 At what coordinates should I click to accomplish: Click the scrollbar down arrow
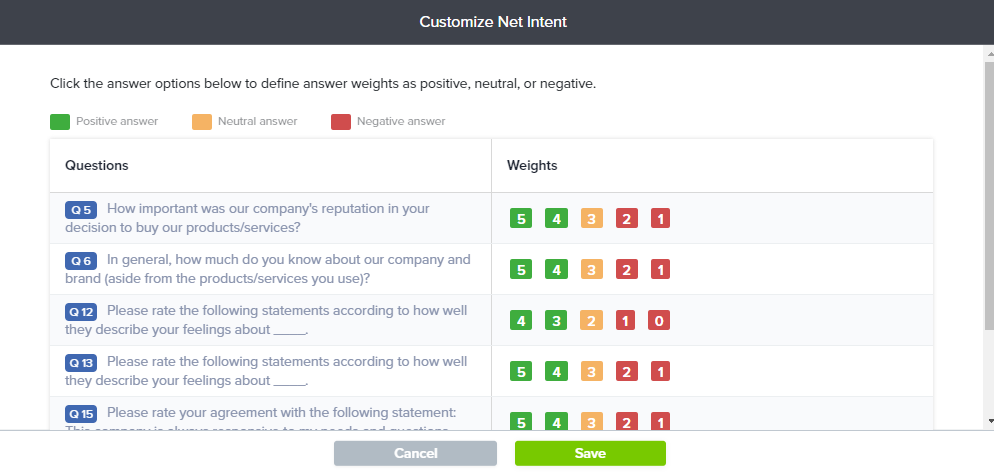pyautogui.click(x=989, y=421)
